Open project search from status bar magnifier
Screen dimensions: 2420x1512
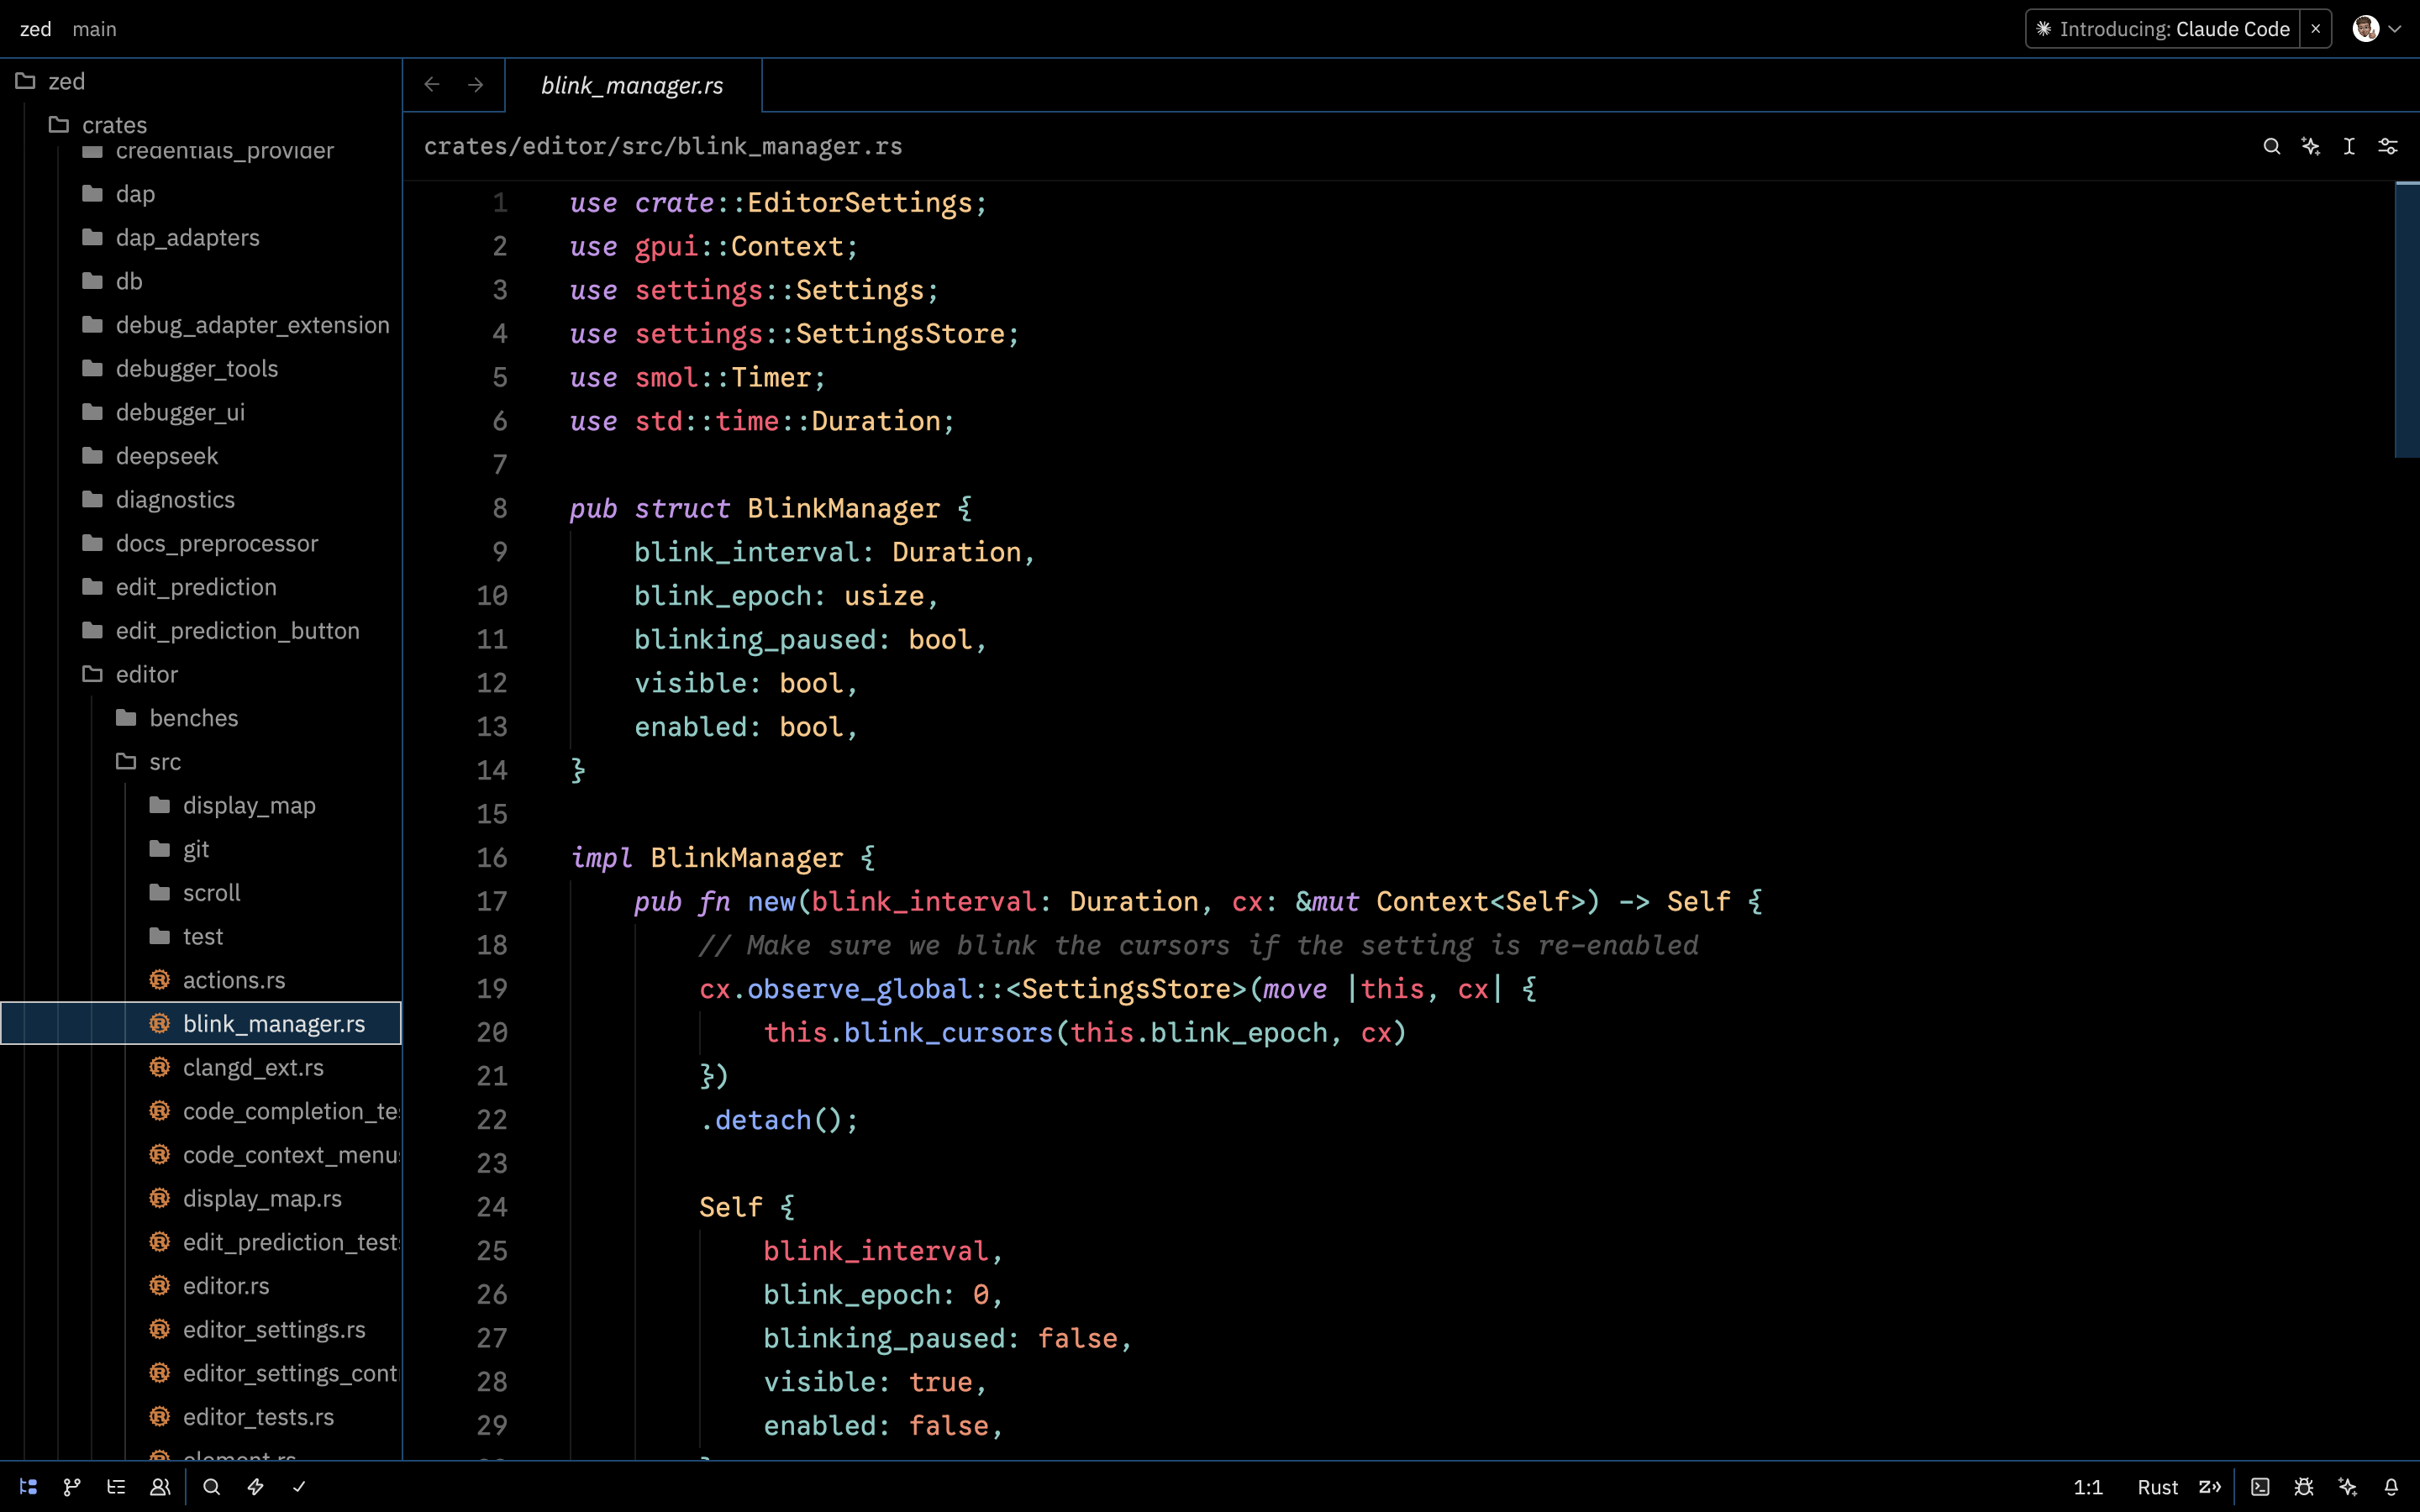pyautogui.click(x=211, y=1487)
